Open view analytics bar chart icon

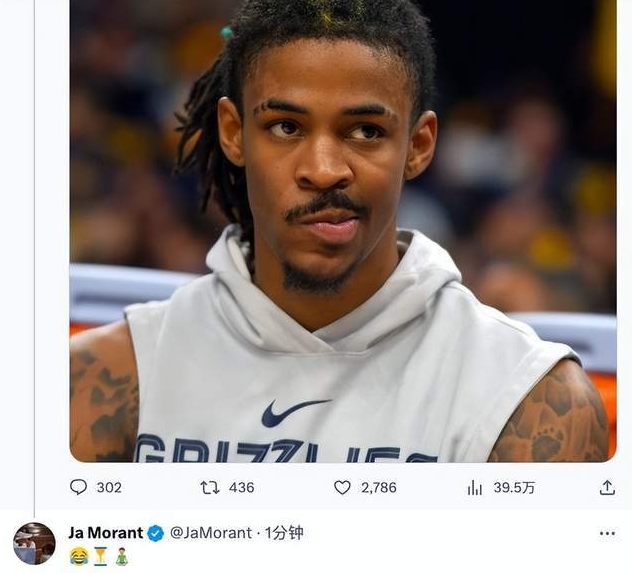(x=475, y=488)
